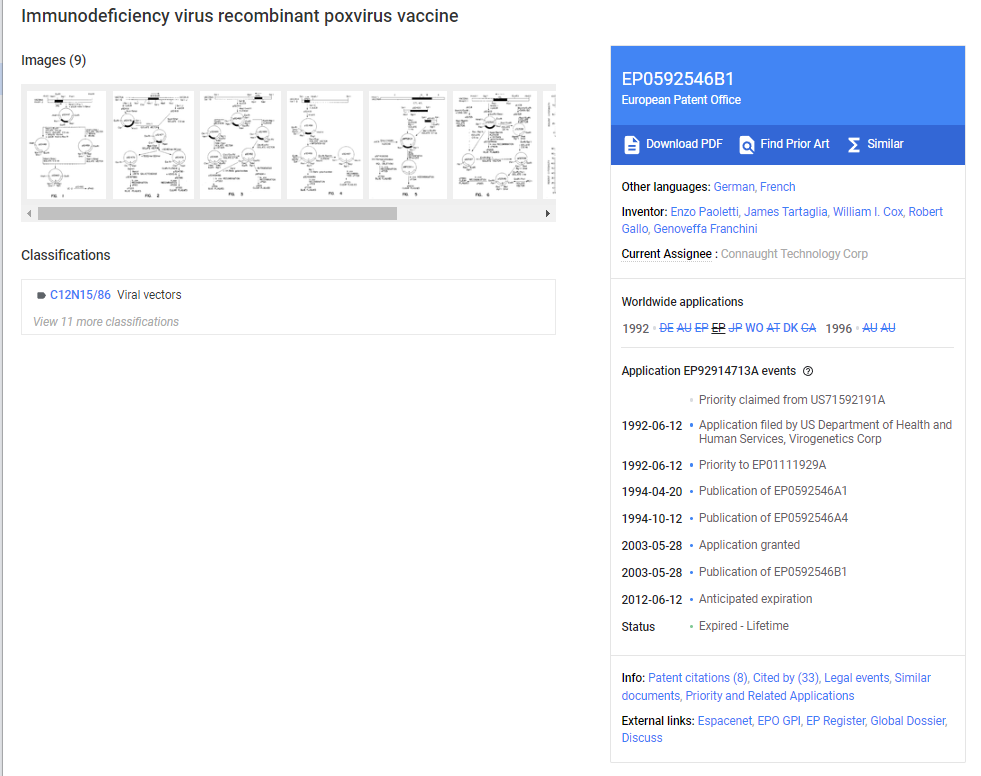Viewport: 981px width, 776px height.
Task: Open the 1992 AU application
Action: (684, 328)
